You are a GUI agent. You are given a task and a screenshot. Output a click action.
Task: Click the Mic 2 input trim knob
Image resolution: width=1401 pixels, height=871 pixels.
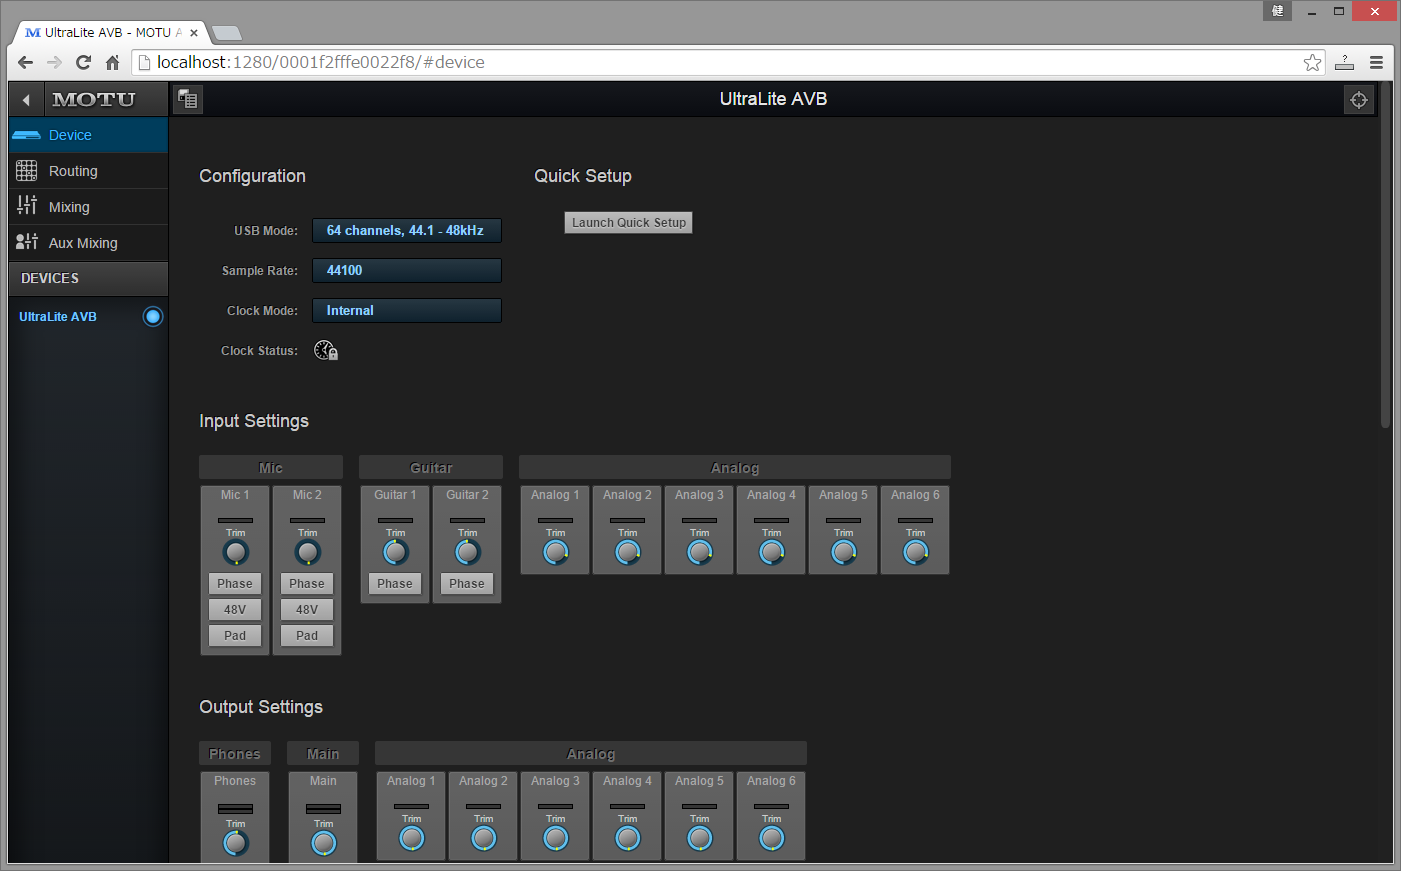[308, 552]
